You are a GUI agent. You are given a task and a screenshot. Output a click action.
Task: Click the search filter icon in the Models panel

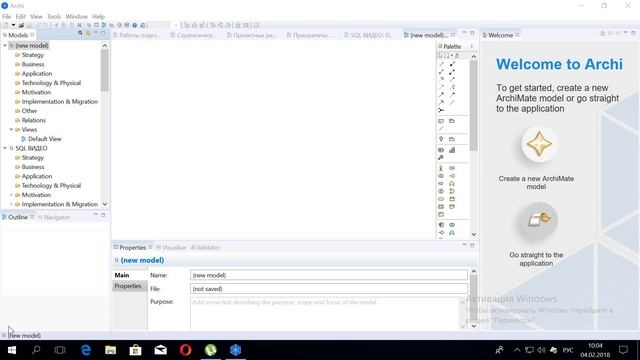pyautogui.click(x=80, y=33)
